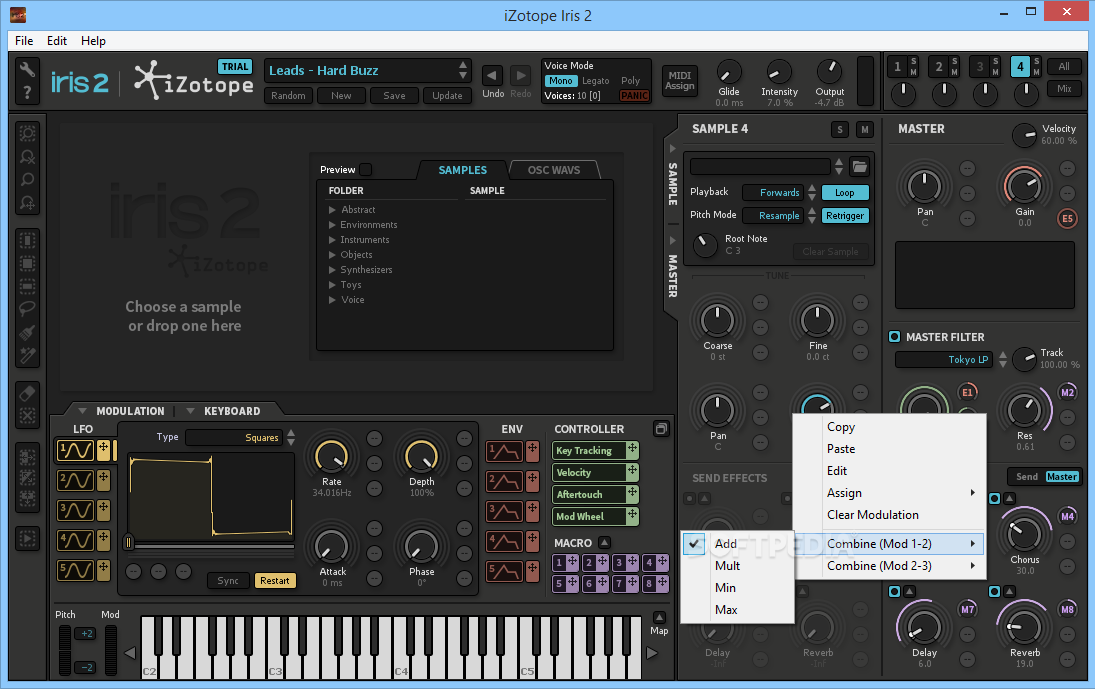This screenshot has width=1095, height=689.
Task: Open the wrench settings icon
Action: pos(27,69)
